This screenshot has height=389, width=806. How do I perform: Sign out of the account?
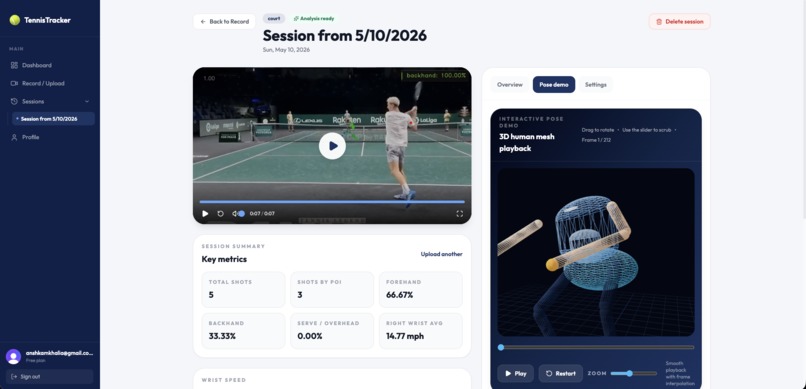(49, 377)
